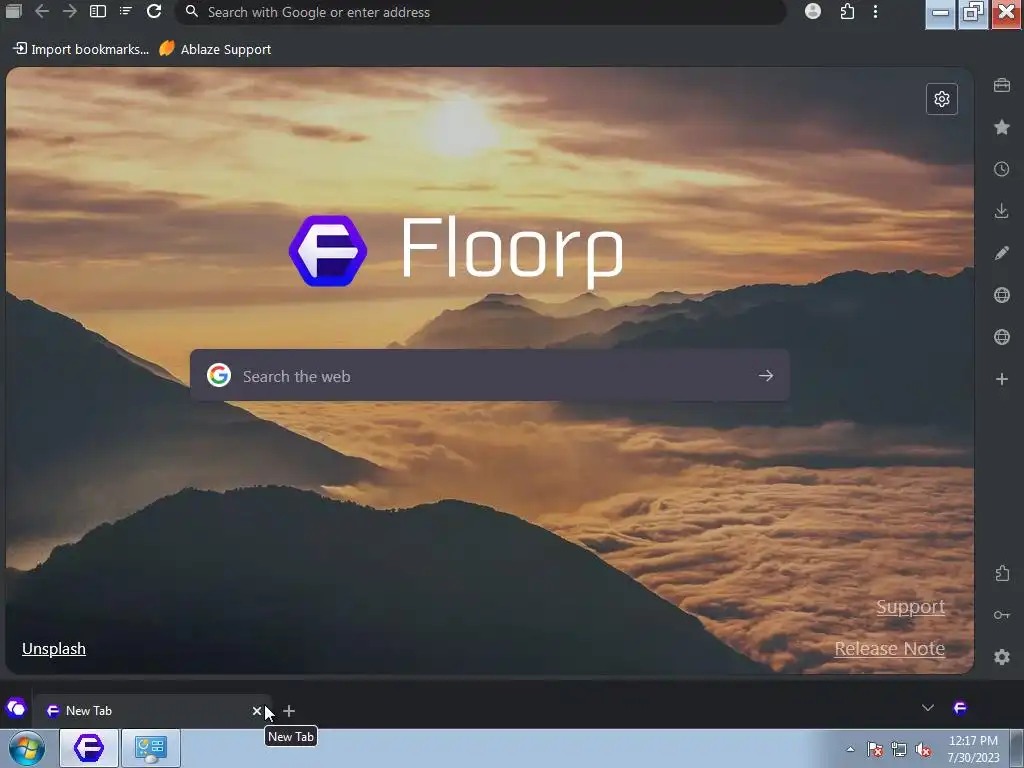Open a new tab with plus button
This screenshot has height=768, width=1024.
pyautogui.click(x=289, y=711)
